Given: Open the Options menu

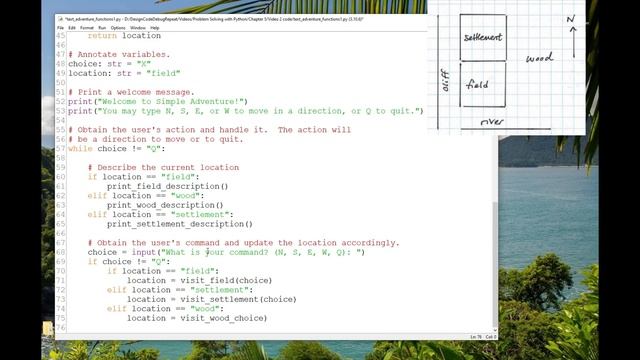Looking at the screenshot, I should [x=118, y=28].
